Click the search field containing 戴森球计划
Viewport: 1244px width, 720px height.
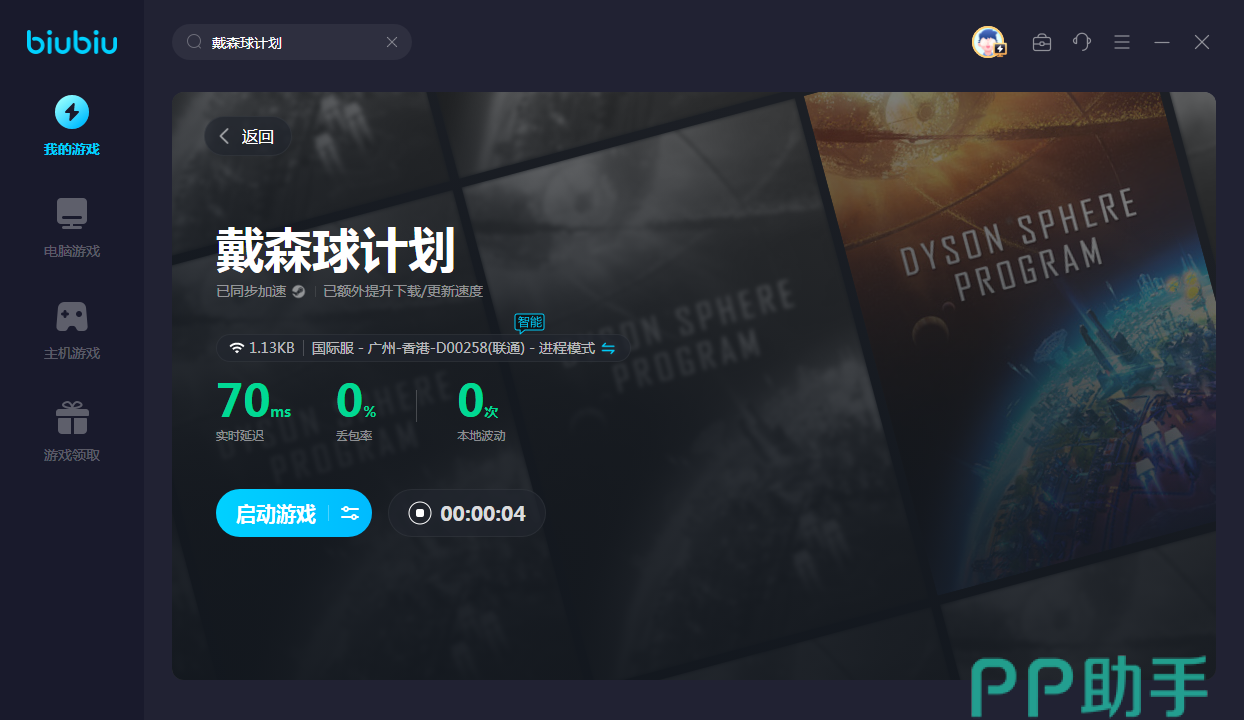coord(290,43)
